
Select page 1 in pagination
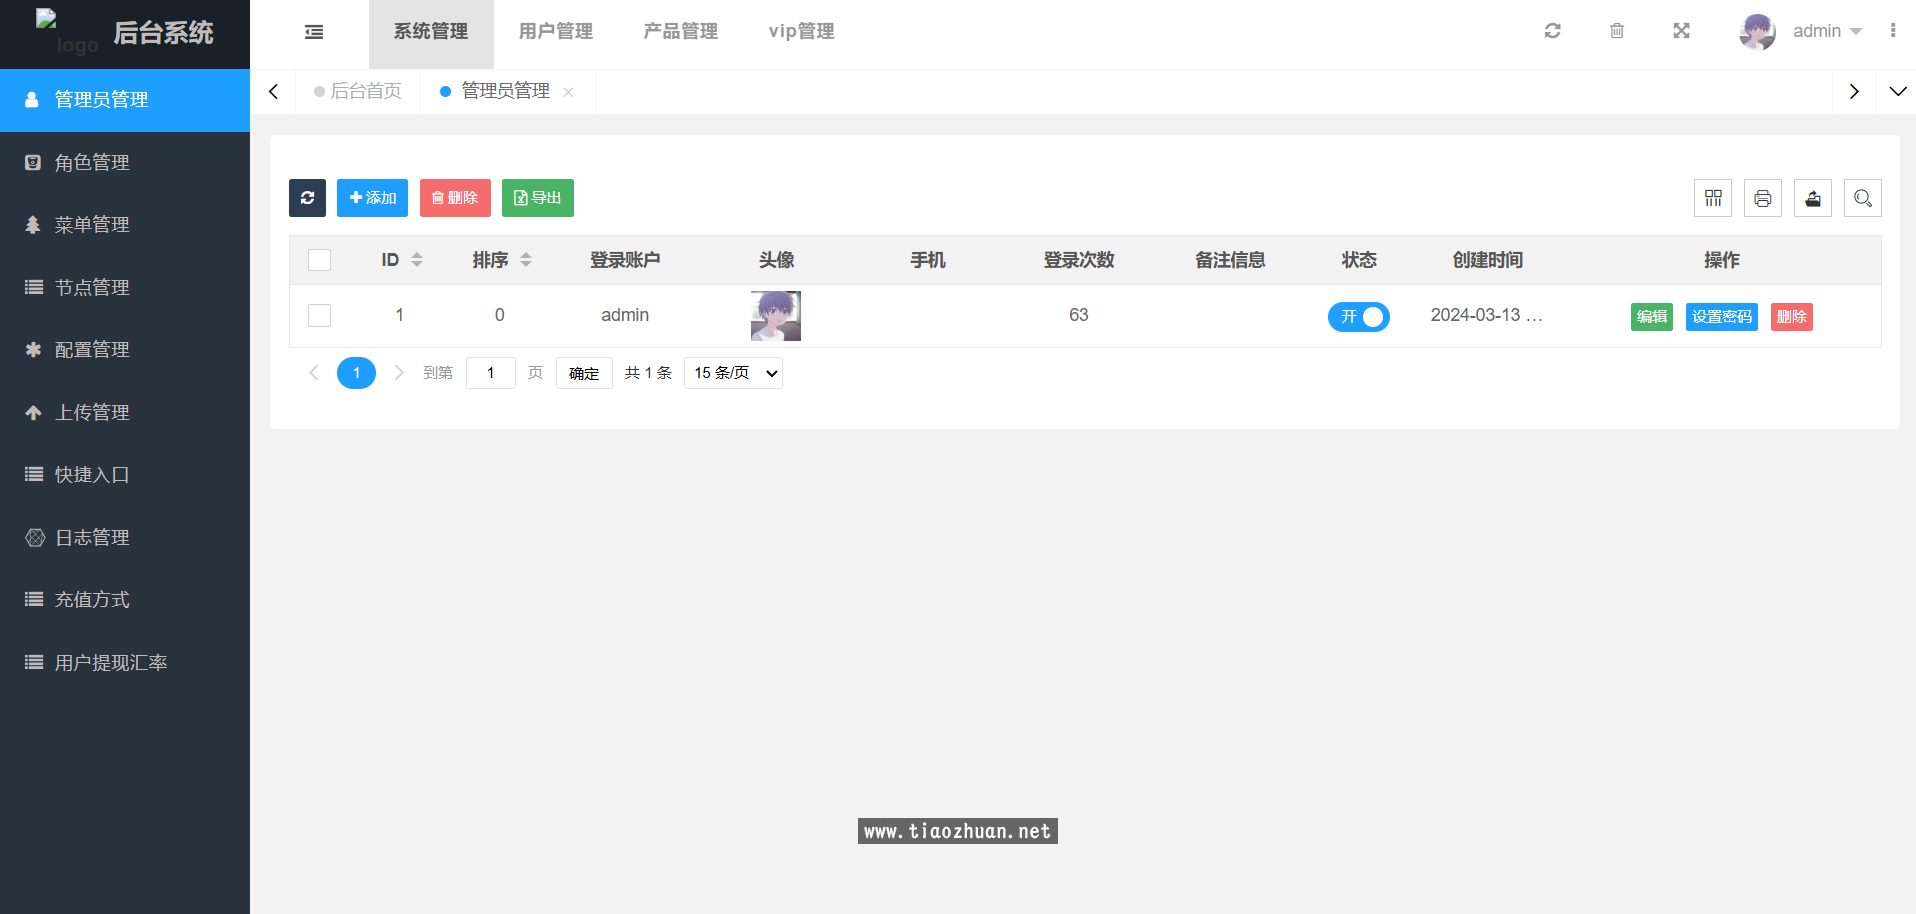coord(356,373)
